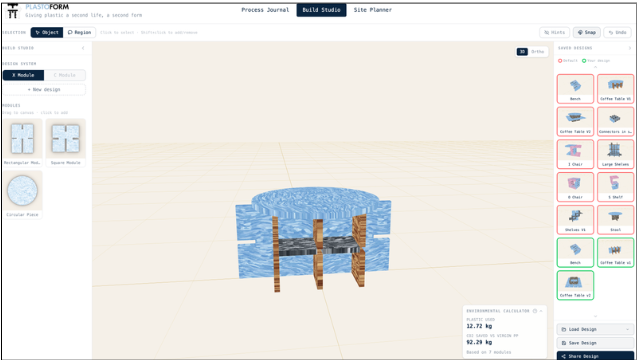Load the red-bordered Coffee Table V1 design
This screenshot has height=360, width=637.
pos(615,89)
